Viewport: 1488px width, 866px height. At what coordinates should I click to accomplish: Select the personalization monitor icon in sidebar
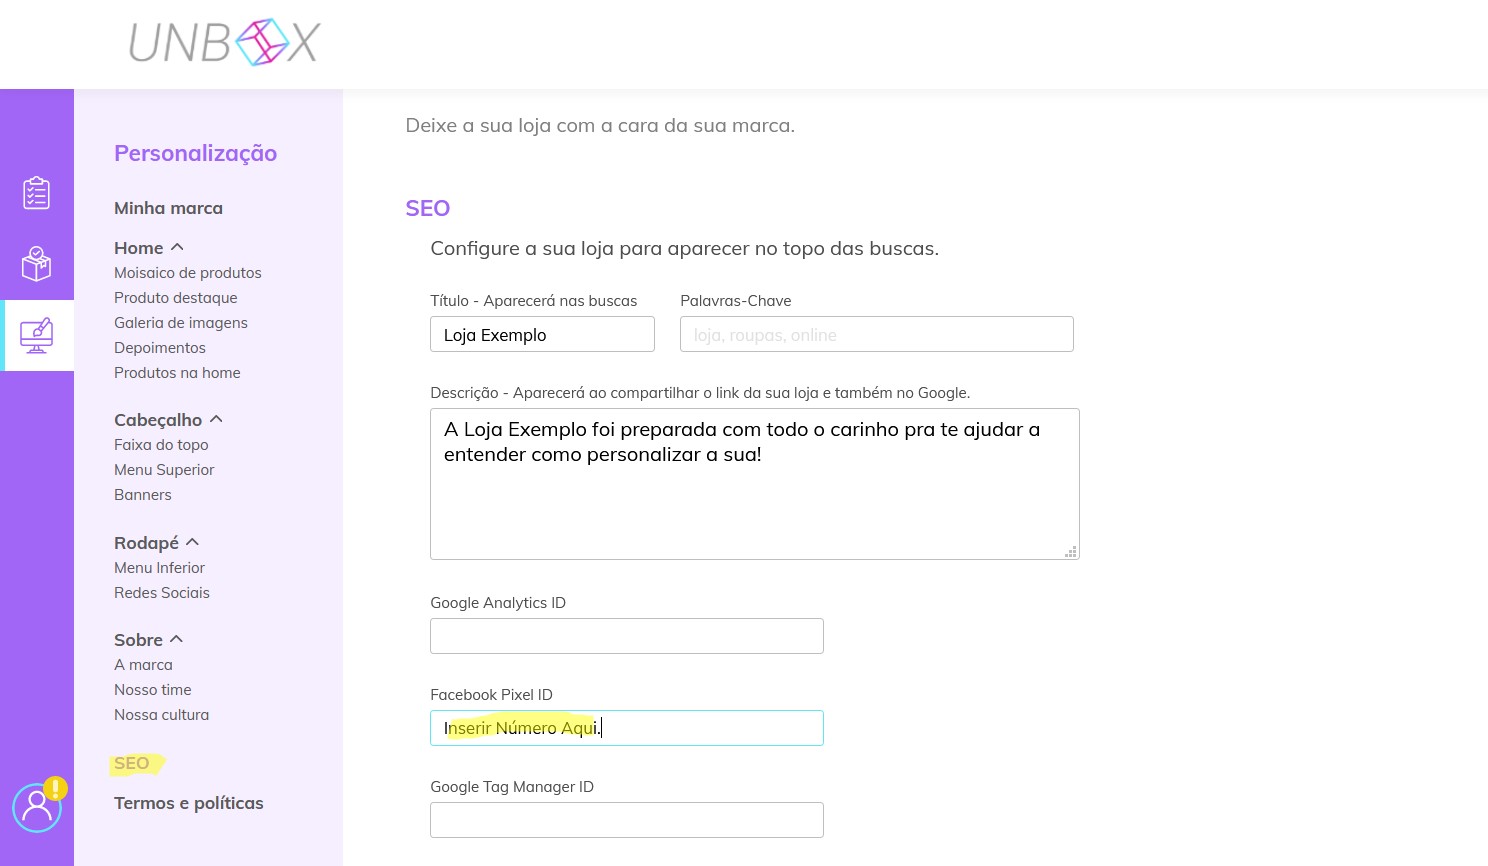37,335
